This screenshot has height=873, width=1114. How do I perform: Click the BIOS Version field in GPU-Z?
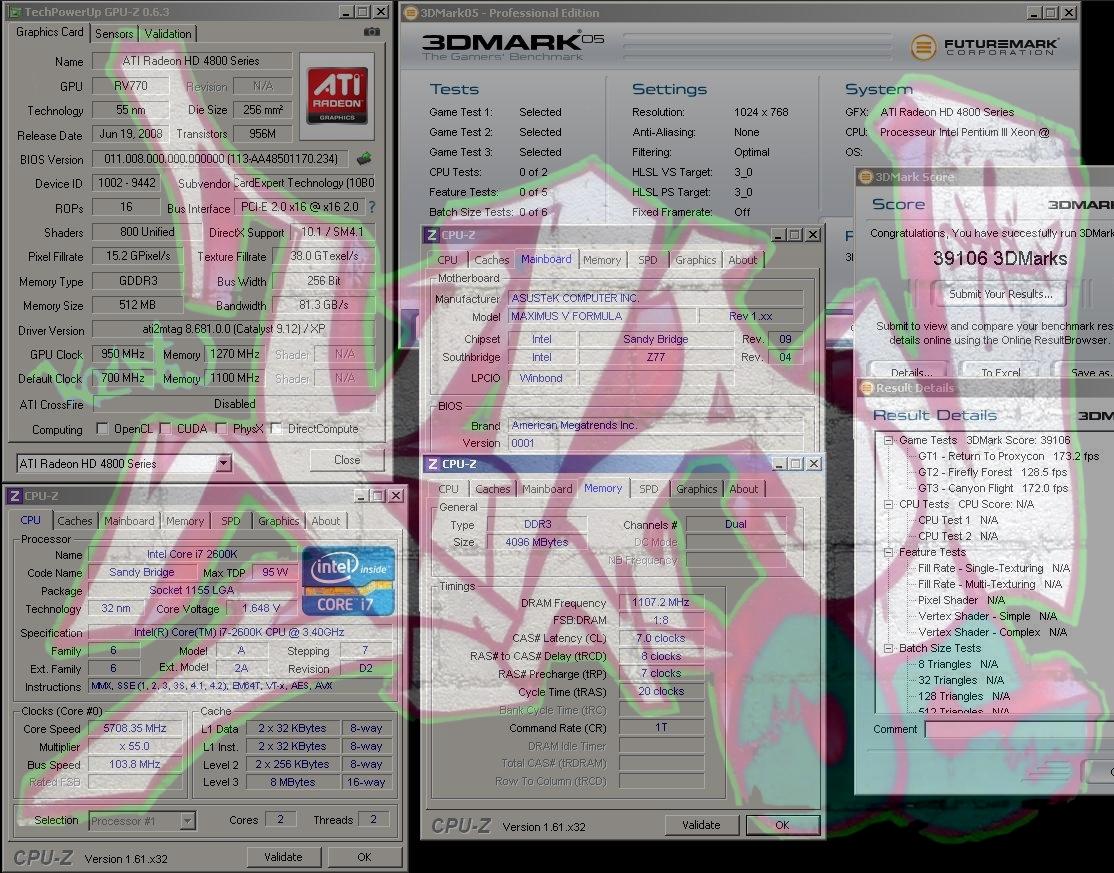(220, 158)
